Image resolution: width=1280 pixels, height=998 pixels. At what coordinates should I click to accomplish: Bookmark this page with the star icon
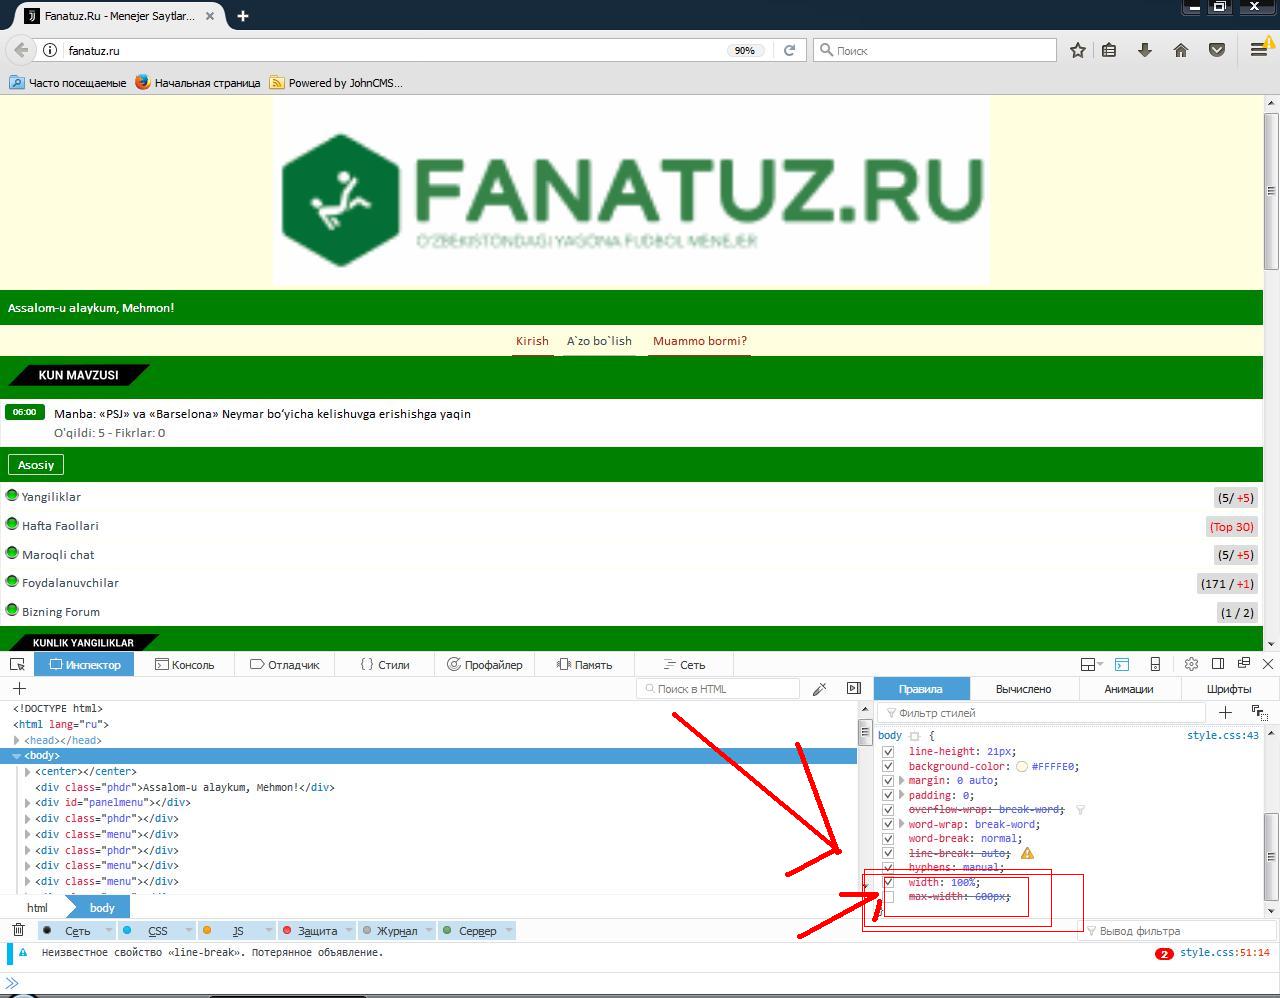pos(1077,50)
